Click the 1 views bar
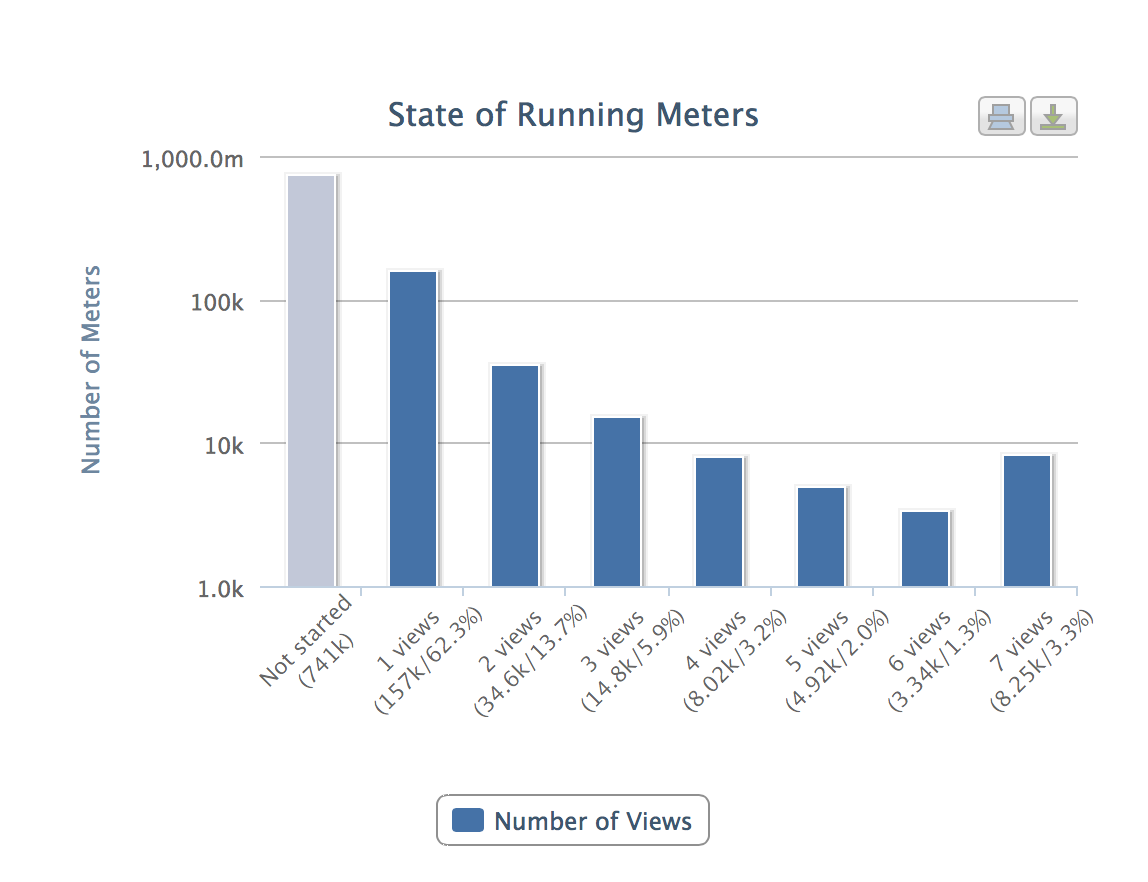The image size is (1148, 882). pos(413,428)
